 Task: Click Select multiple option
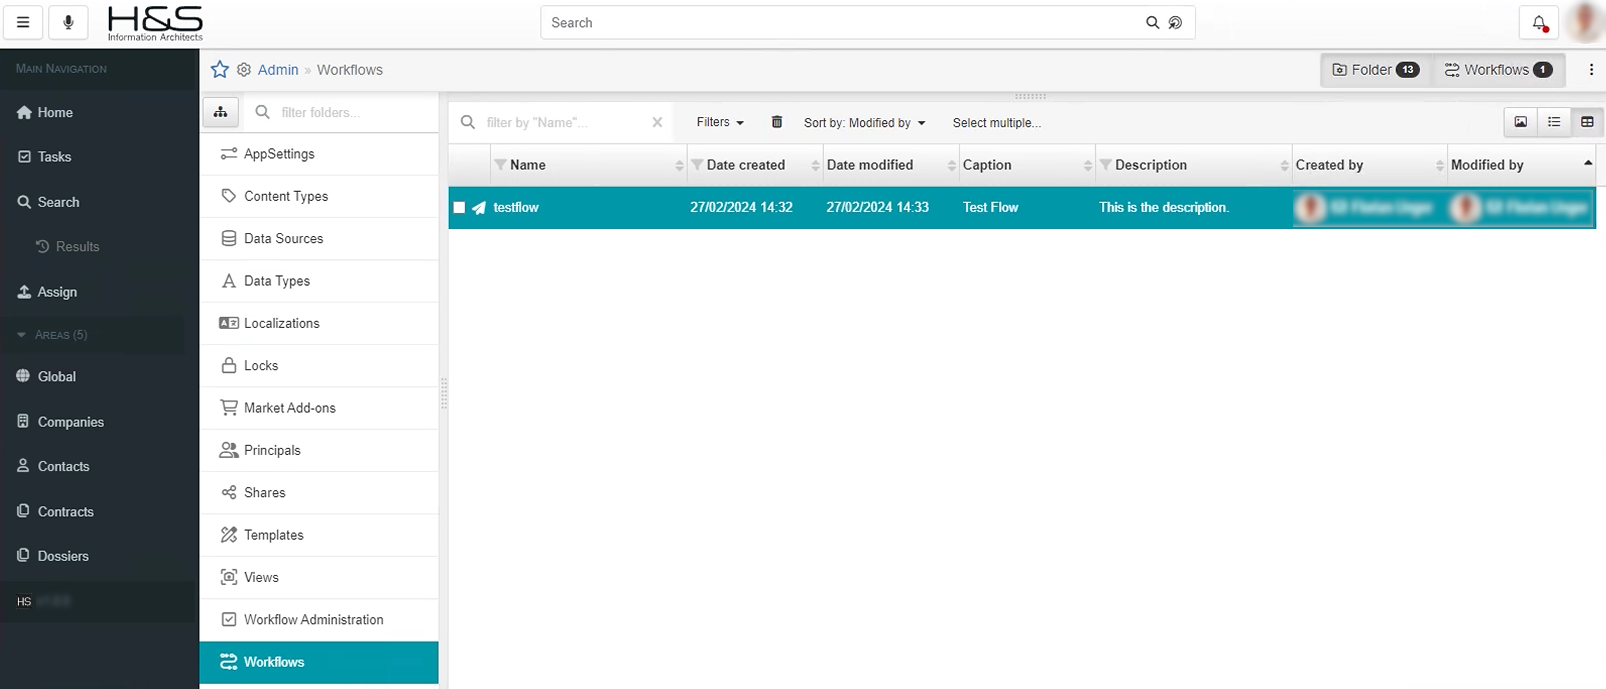tap(996, 123)
